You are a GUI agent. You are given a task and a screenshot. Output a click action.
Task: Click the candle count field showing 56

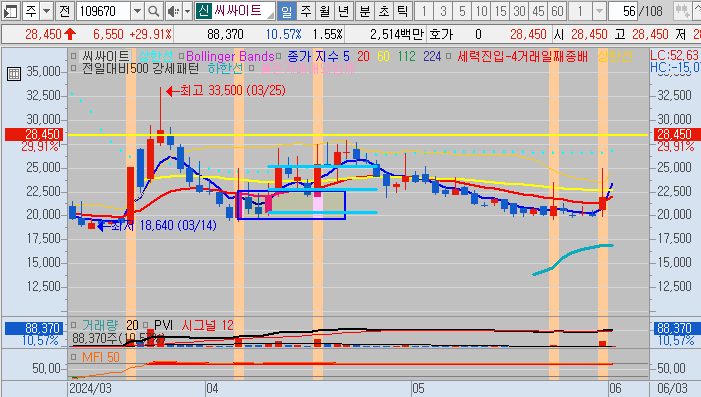point(623,11)
